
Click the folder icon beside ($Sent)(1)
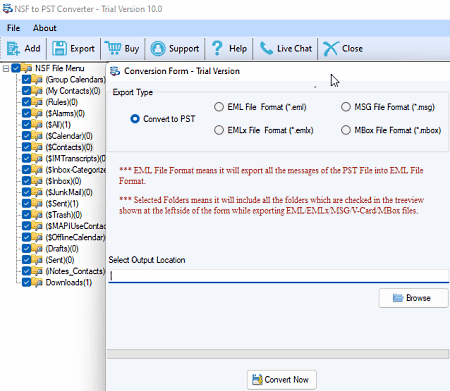[x=37, y=204]
